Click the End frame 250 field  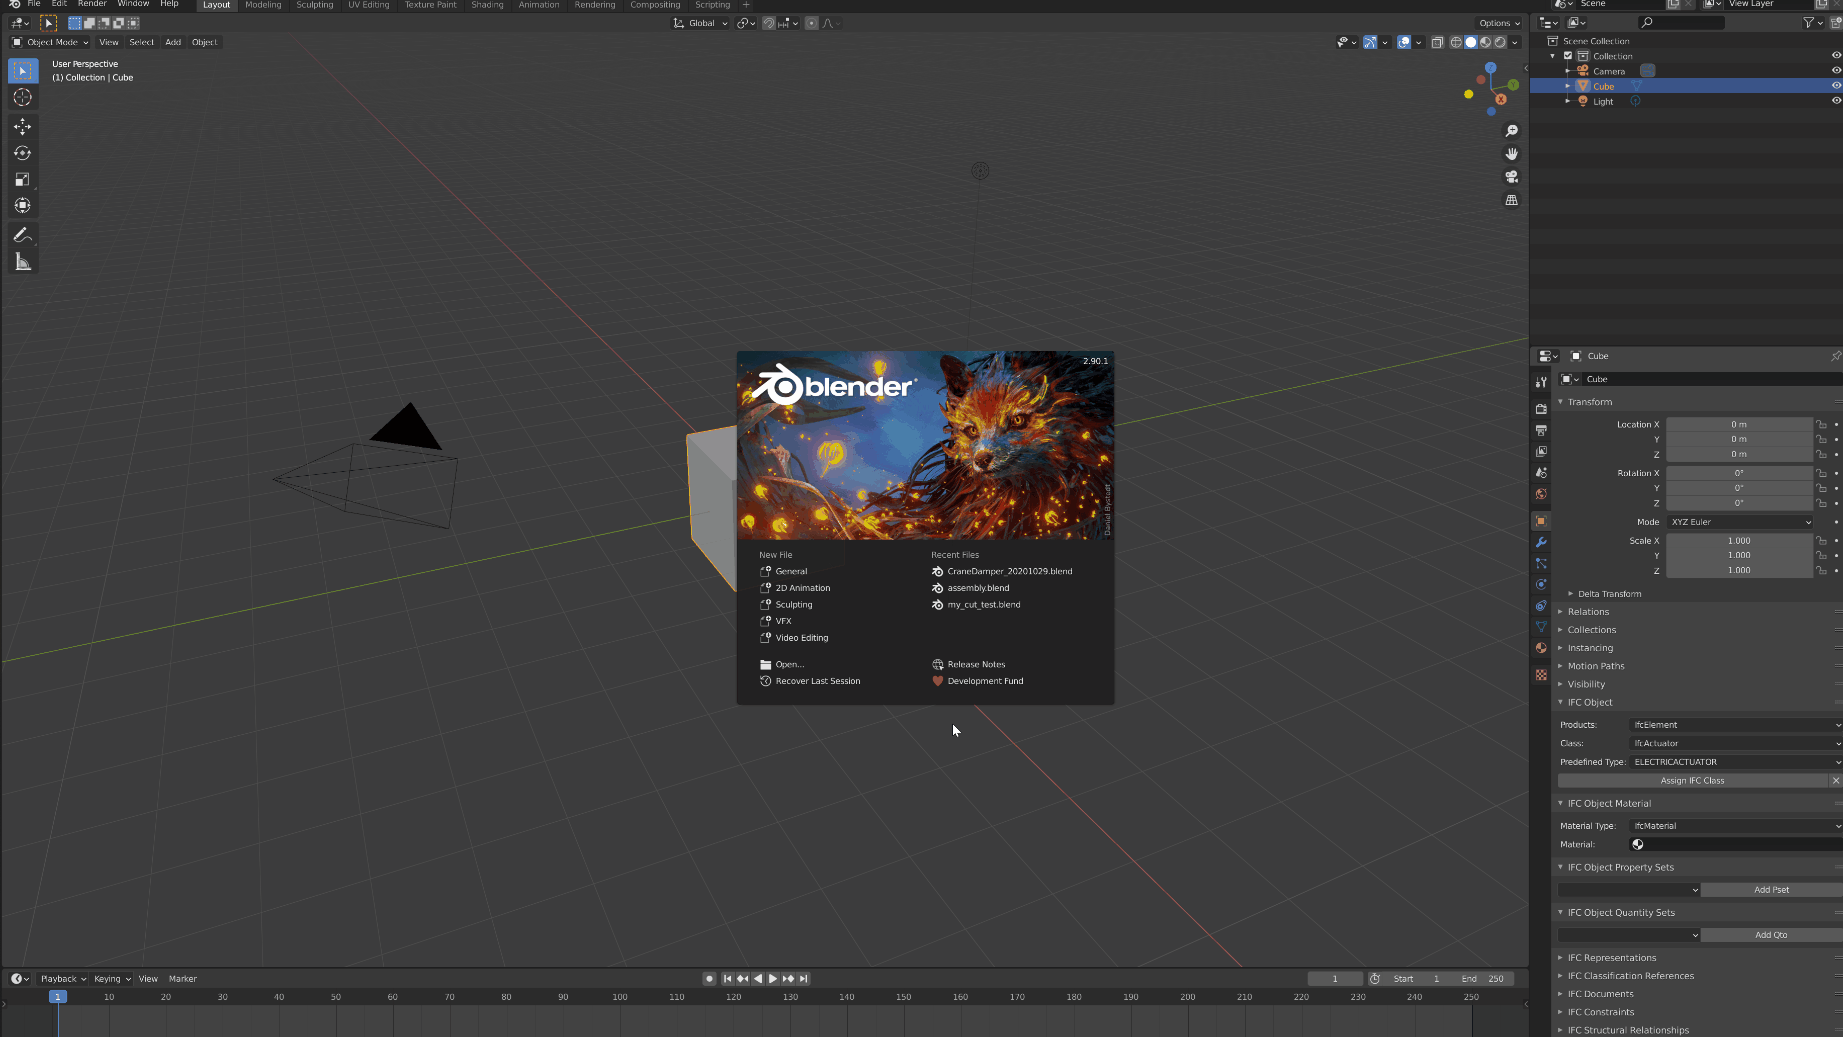pos(1484,979)
